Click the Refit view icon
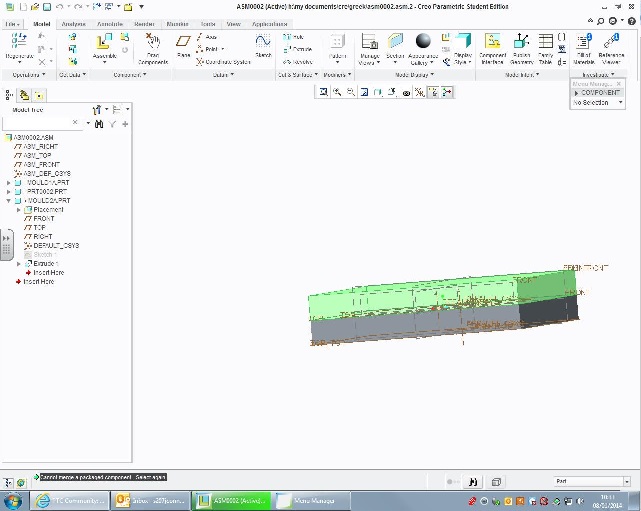The height and width of the screenshot is (511, 641). (323, 92)
